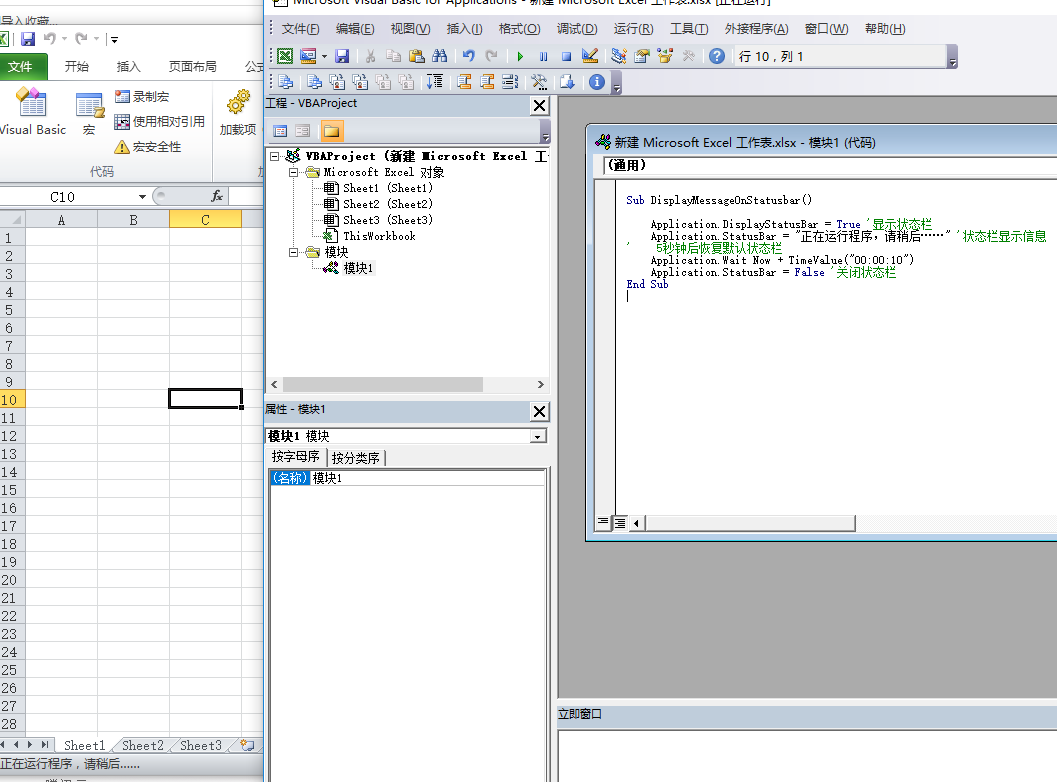Open 编辑(E) menu
Screen dimensions: 1057x782
[355, 29]
